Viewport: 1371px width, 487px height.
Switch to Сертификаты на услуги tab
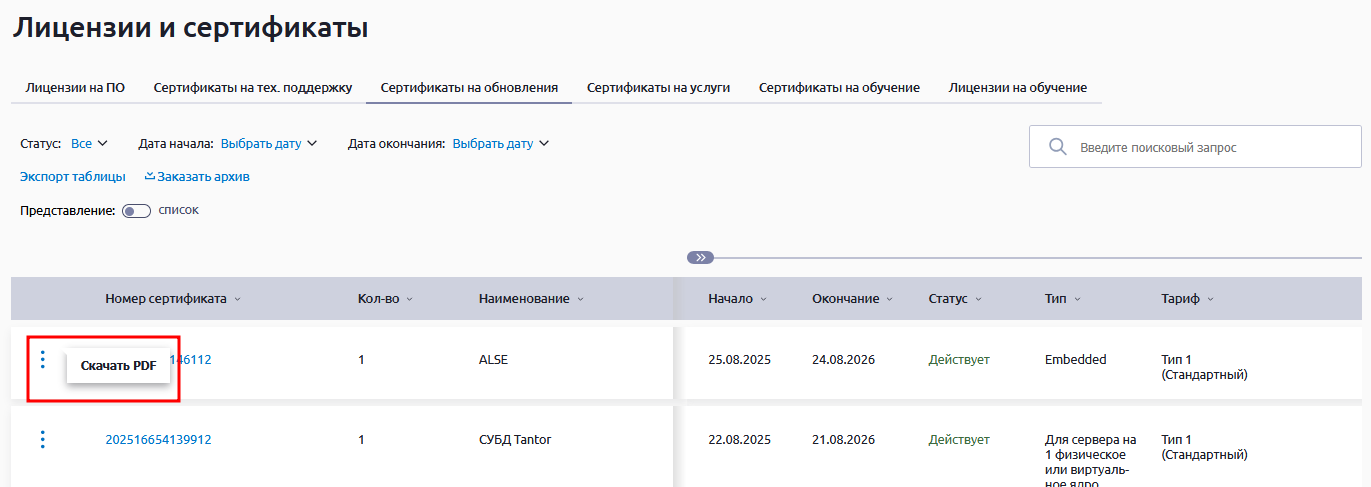pyautogui.click(x=658, y=88)
